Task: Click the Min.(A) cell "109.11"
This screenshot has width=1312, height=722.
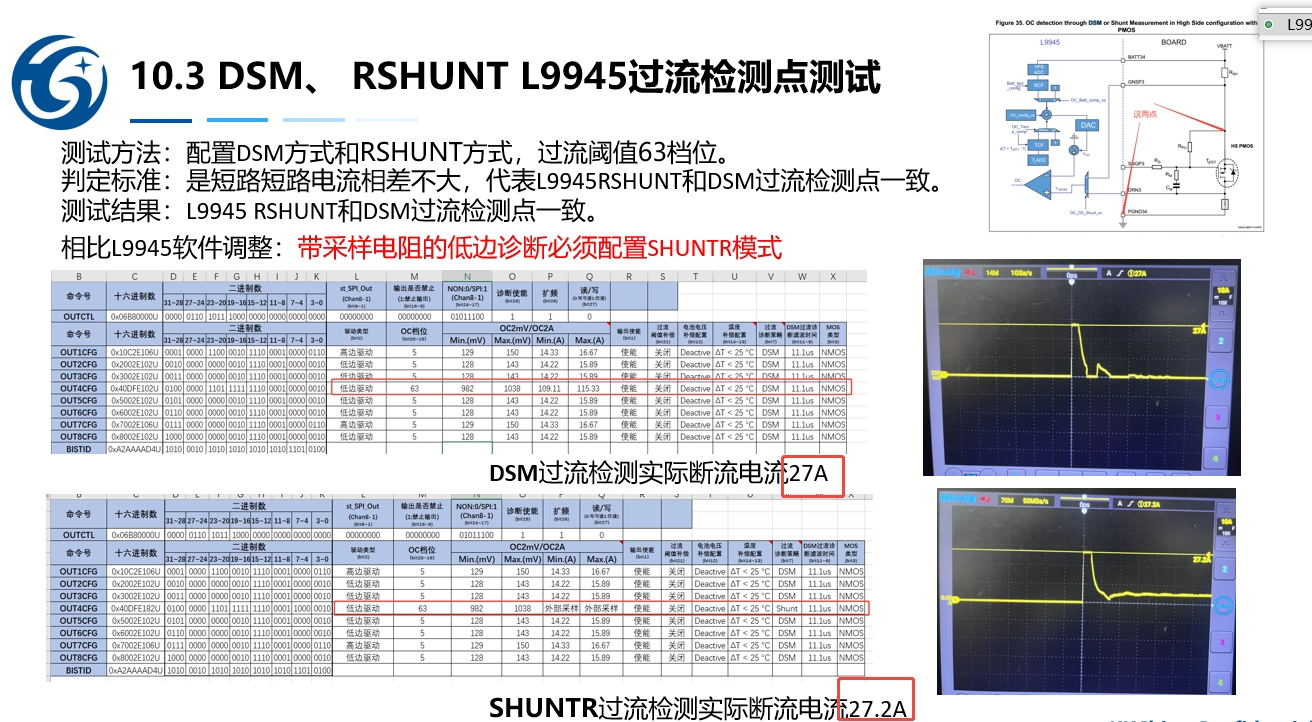Action: pyautogui.click(x=550, y=388)
